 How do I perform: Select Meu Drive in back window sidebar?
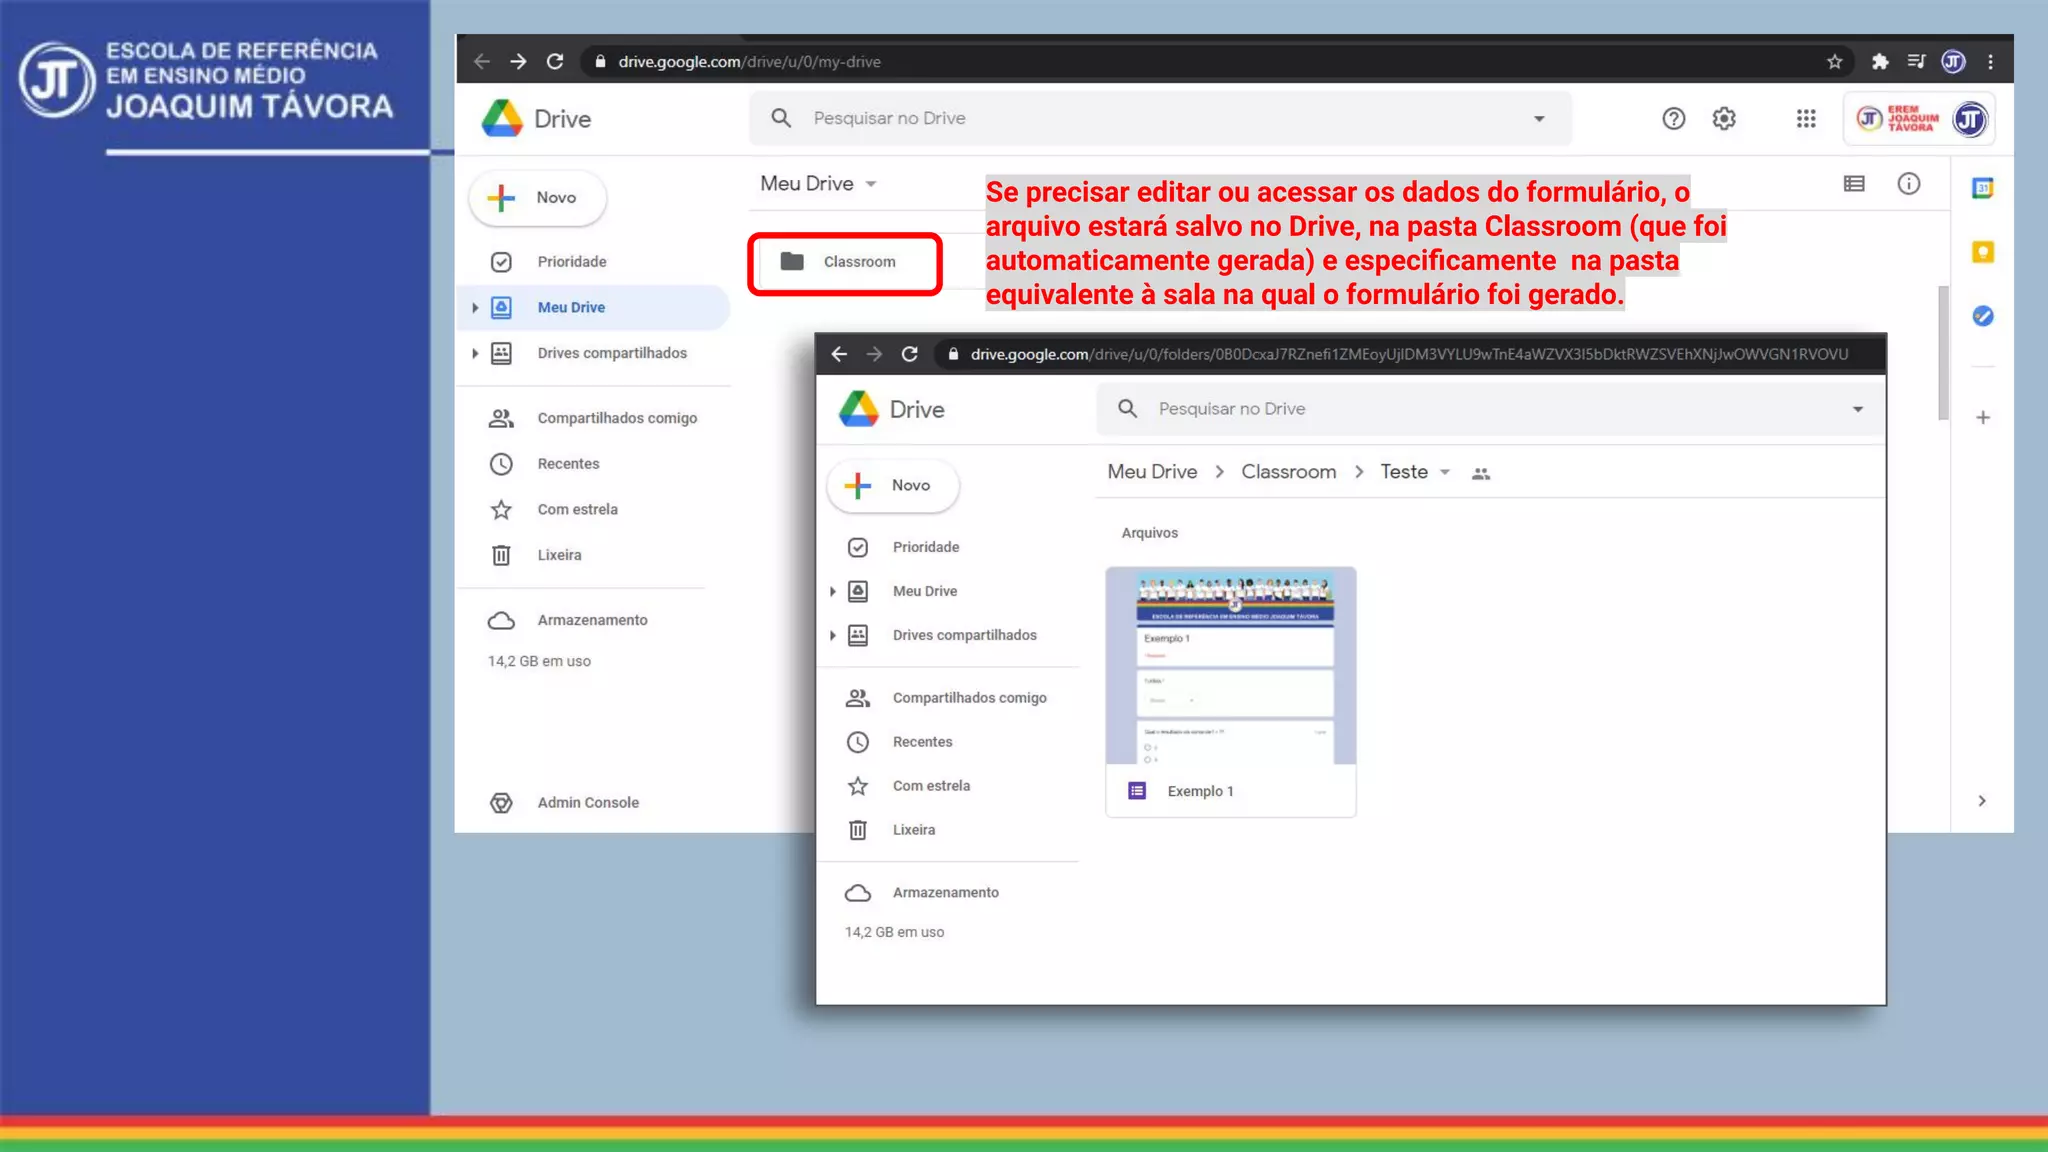[595, 308]
